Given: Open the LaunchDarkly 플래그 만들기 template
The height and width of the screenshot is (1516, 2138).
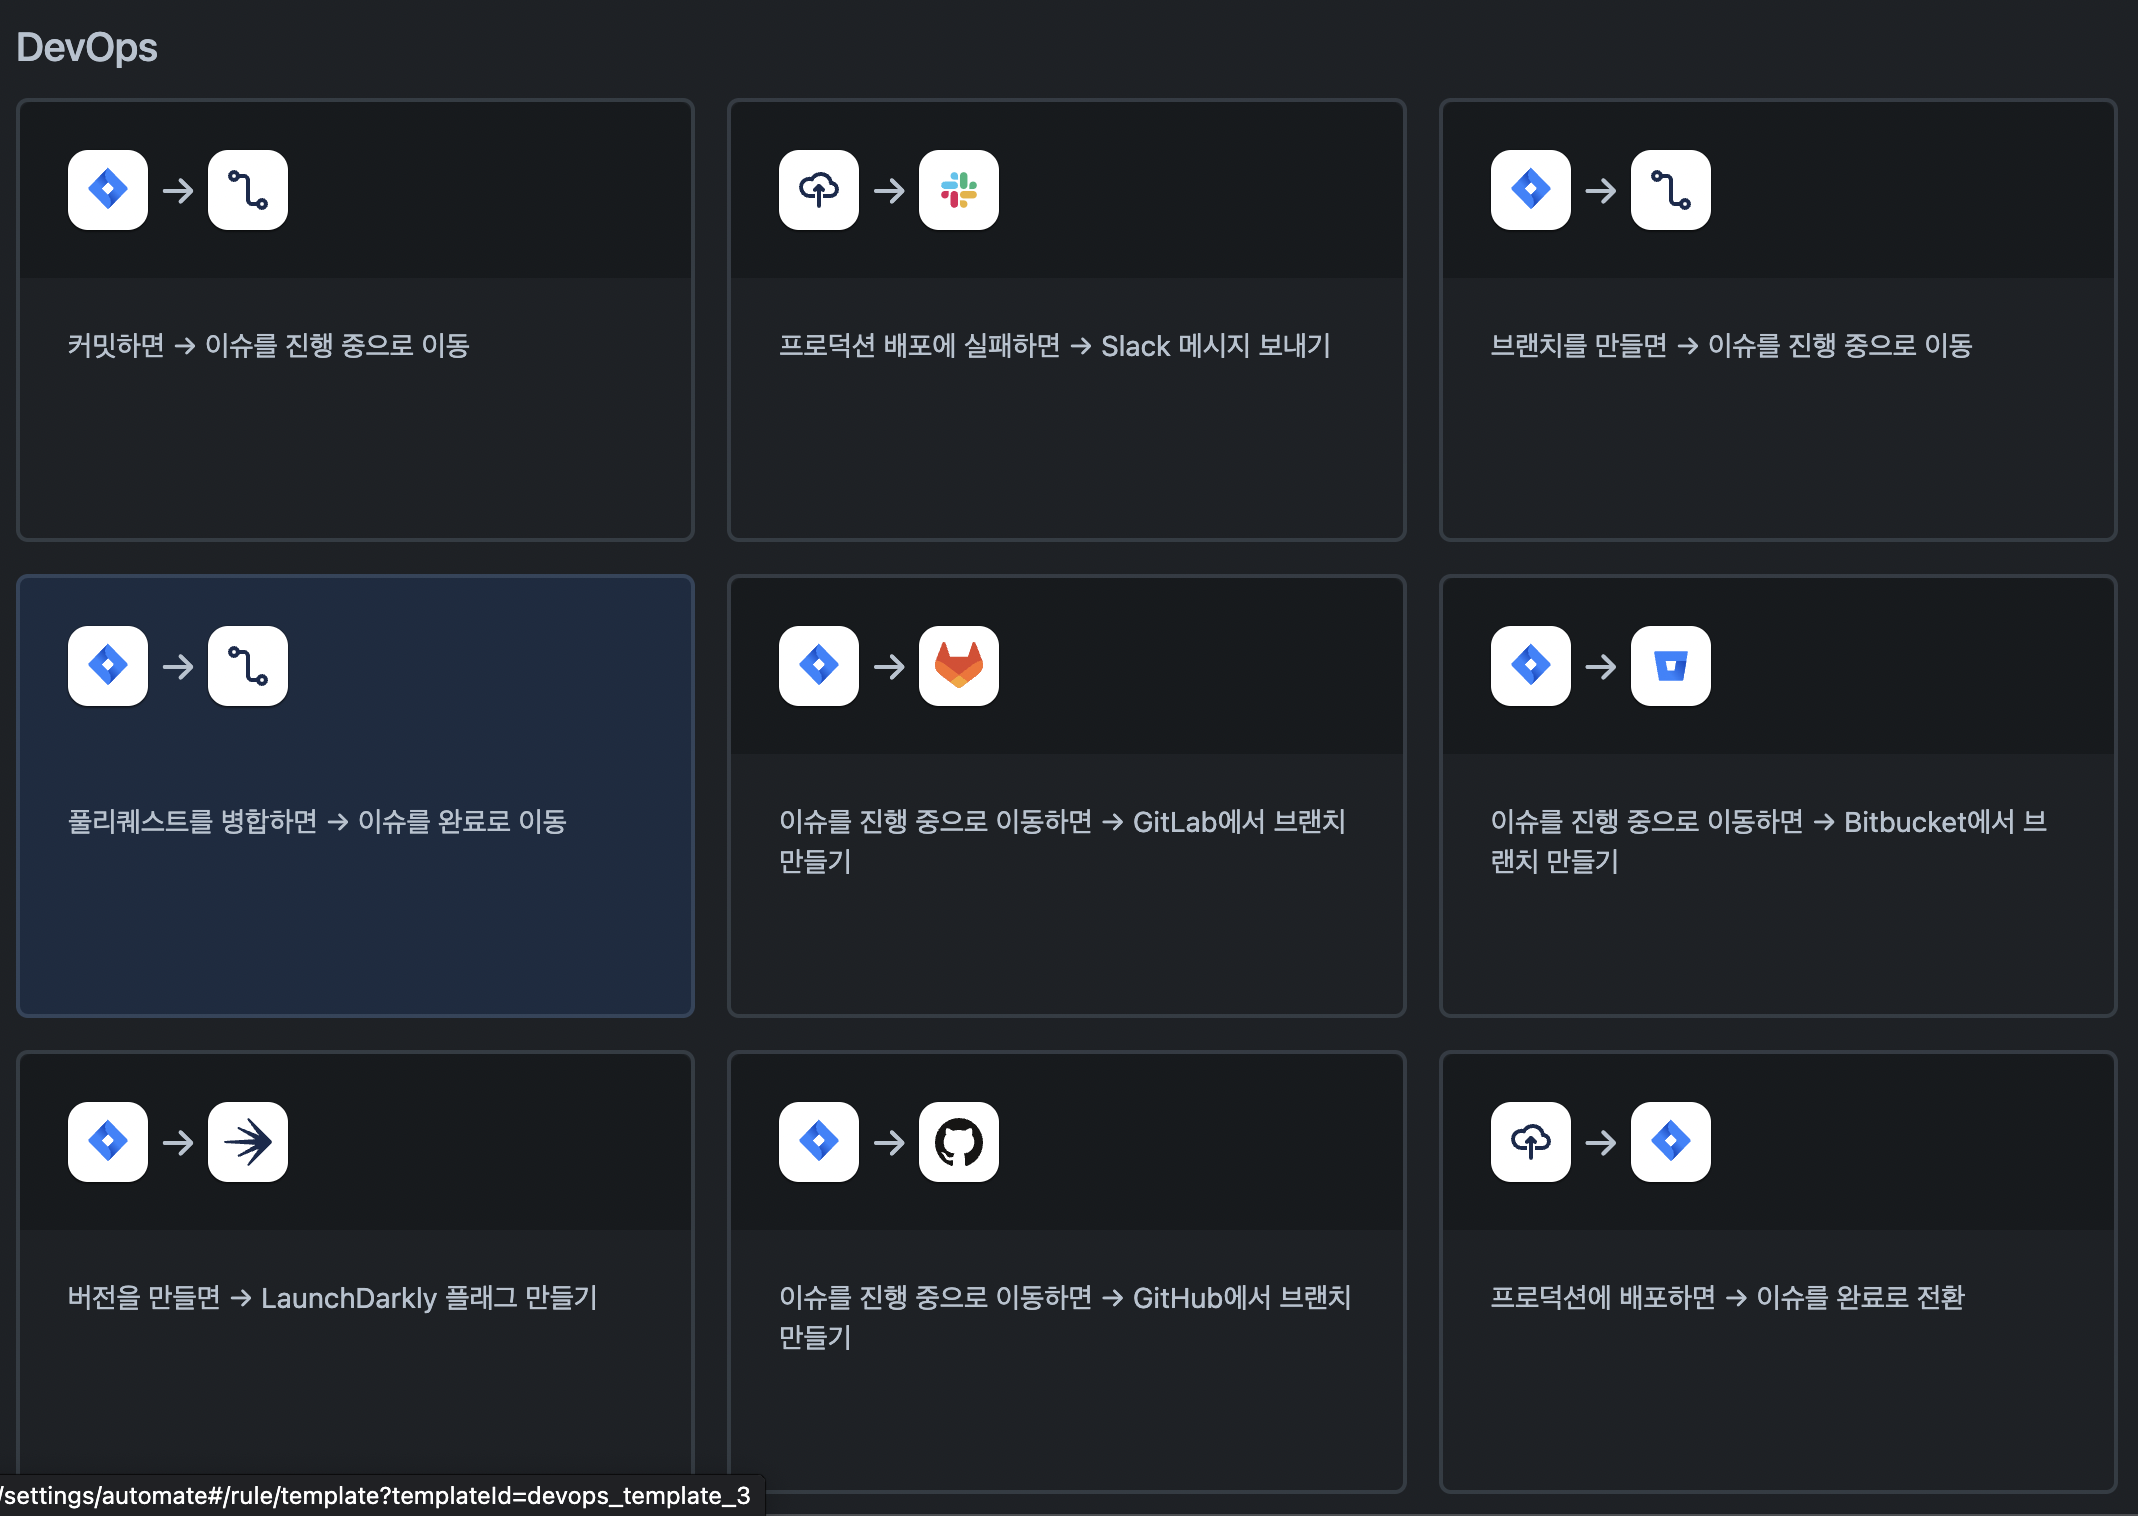Looking at the screenshot, I should pos(332,1298).
